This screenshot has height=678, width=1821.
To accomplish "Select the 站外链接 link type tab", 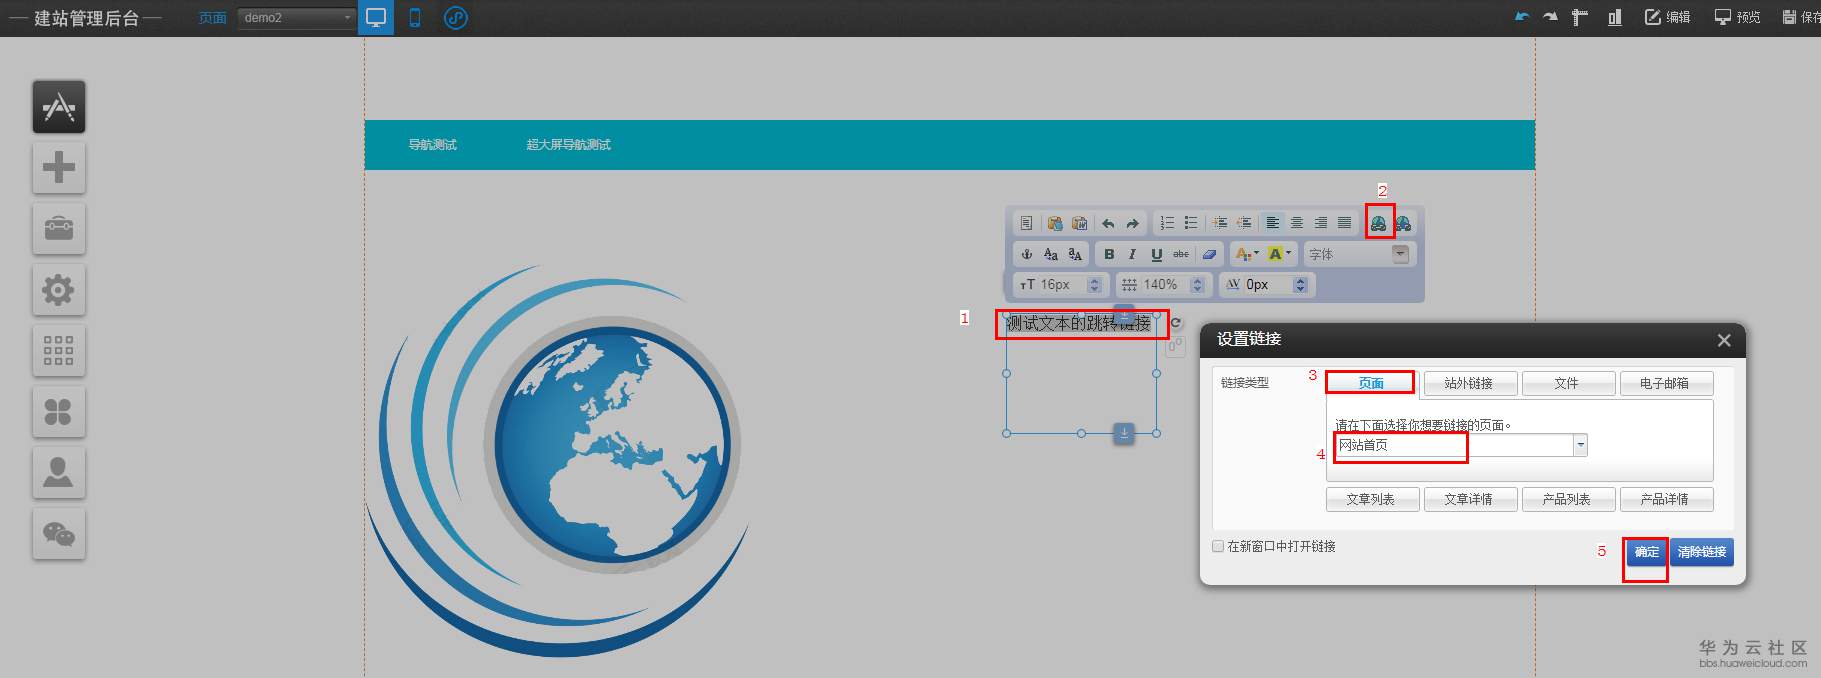I will tap(1468, 383).
